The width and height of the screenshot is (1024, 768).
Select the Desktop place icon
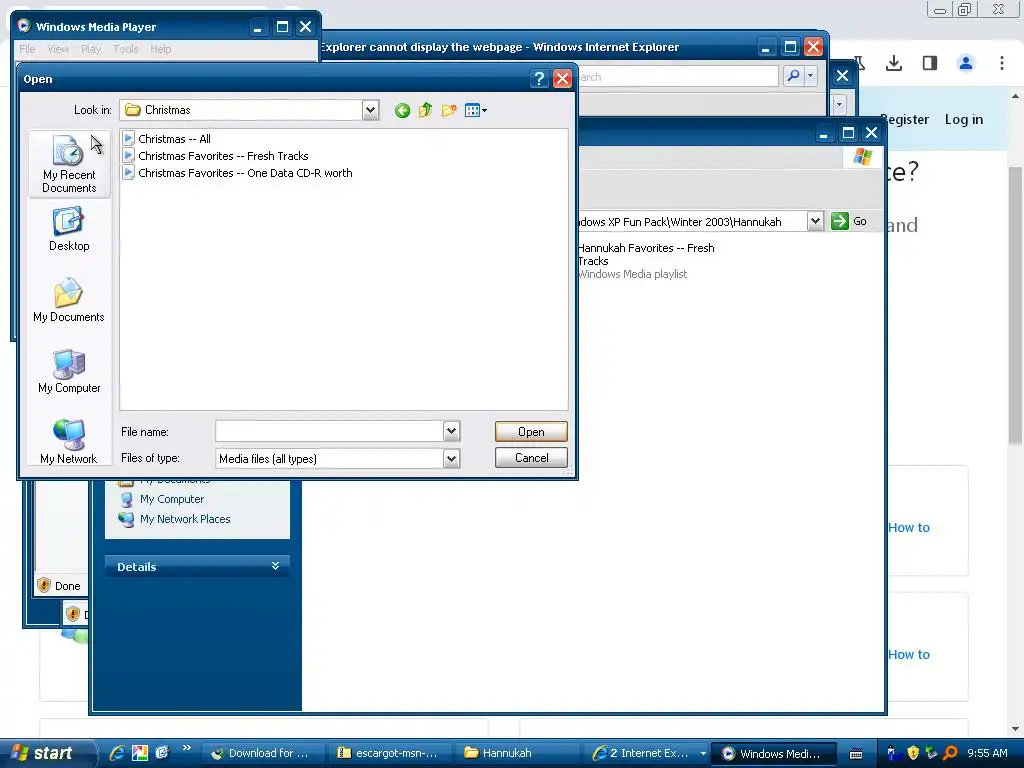[x=69, y=229]
